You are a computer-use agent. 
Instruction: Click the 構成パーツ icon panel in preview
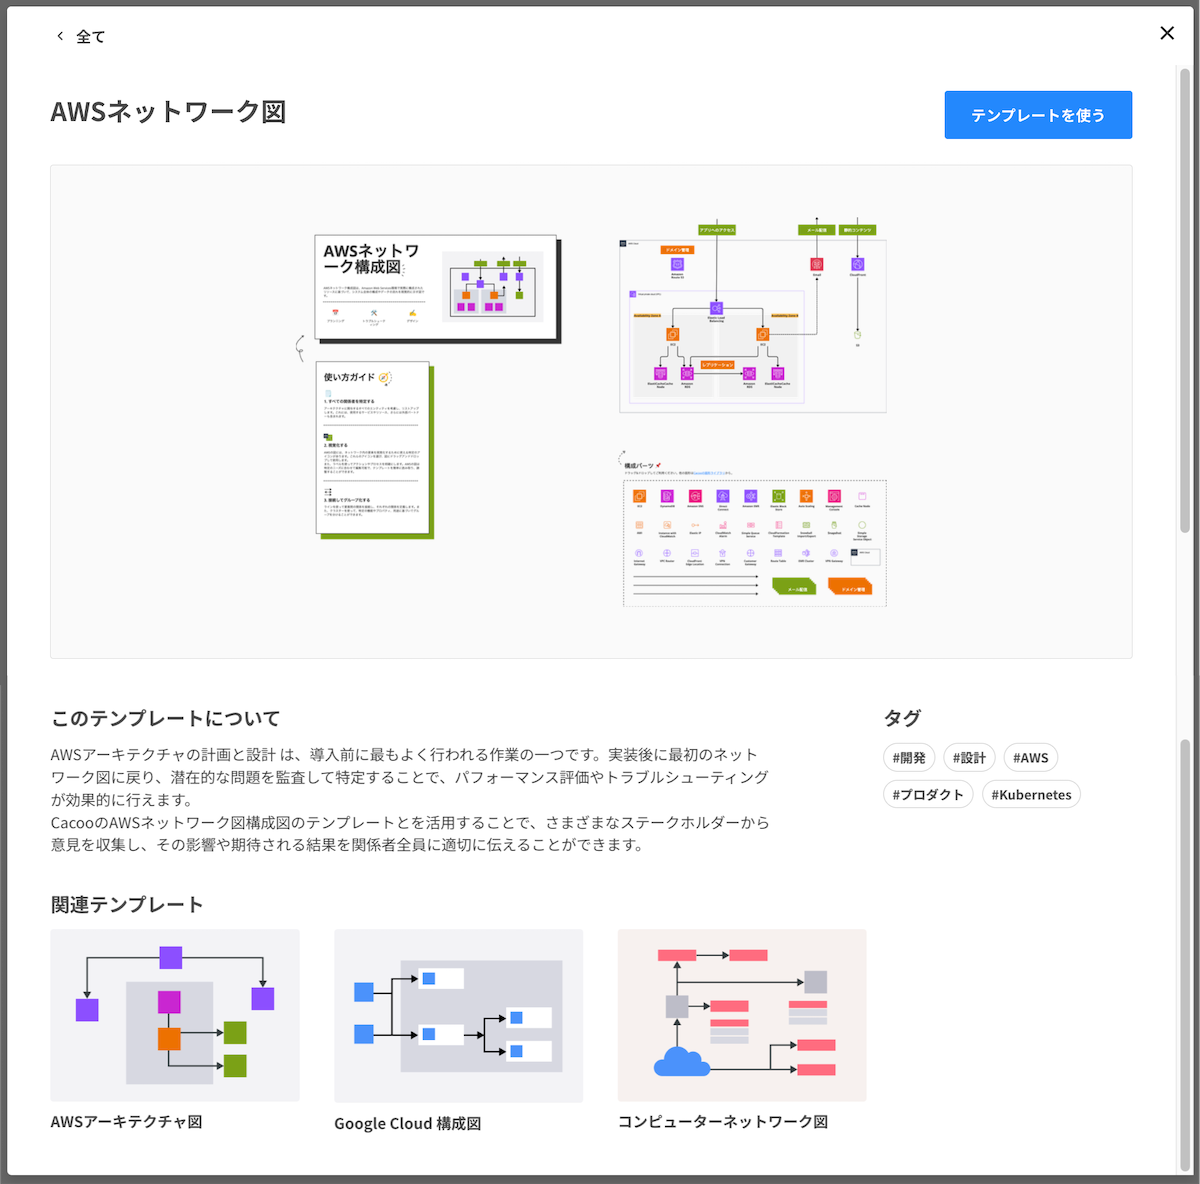tap(754, 542)
